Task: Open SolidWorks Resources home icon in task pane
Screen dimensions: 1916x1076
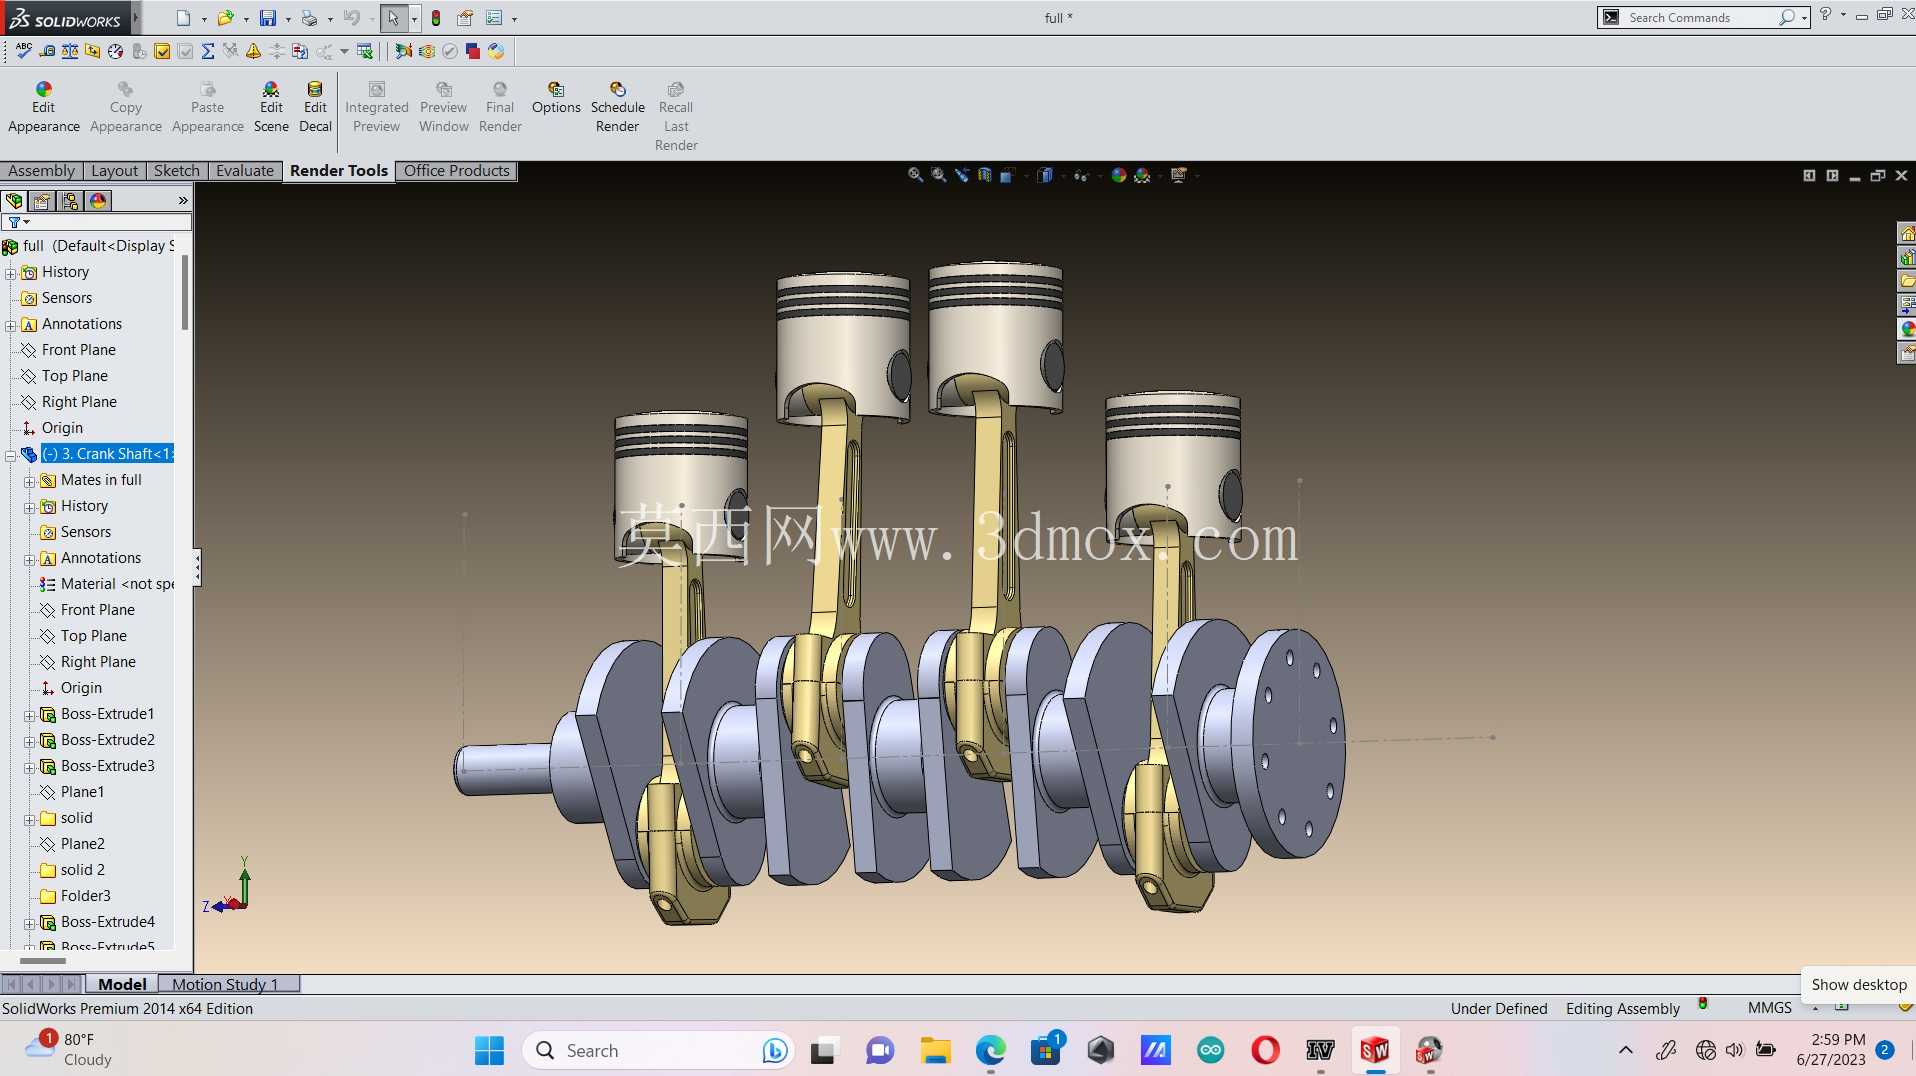Action: click(1907, 234)
